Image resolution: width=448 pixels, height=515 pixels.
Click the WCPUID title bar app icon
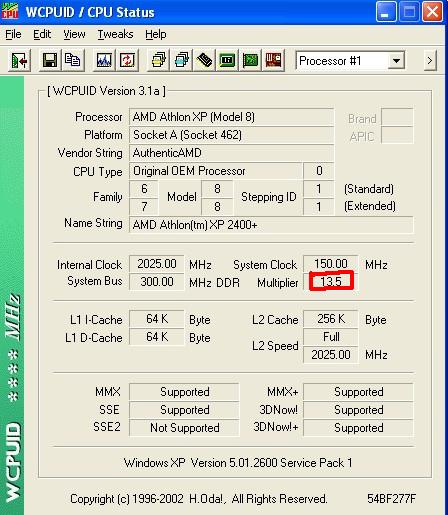[10, 11]
